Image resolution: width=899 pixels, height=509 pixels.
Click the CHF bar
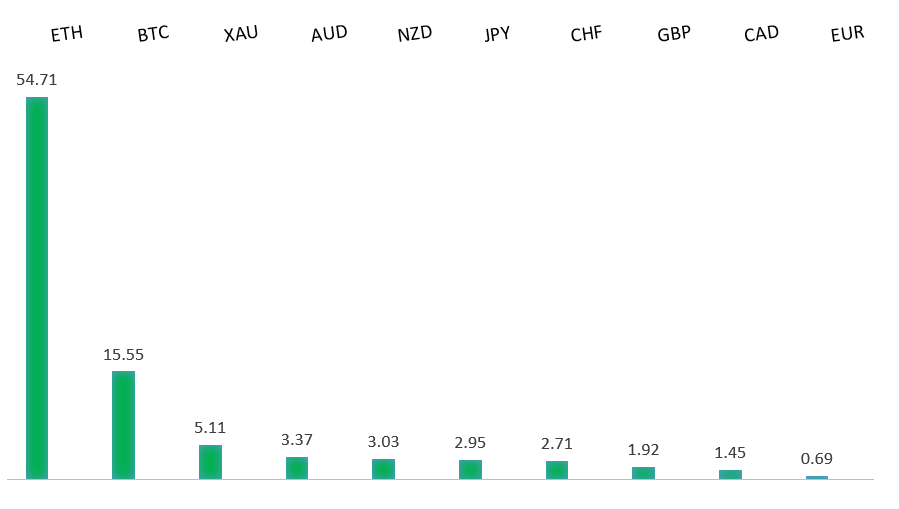tap(557, 470)
